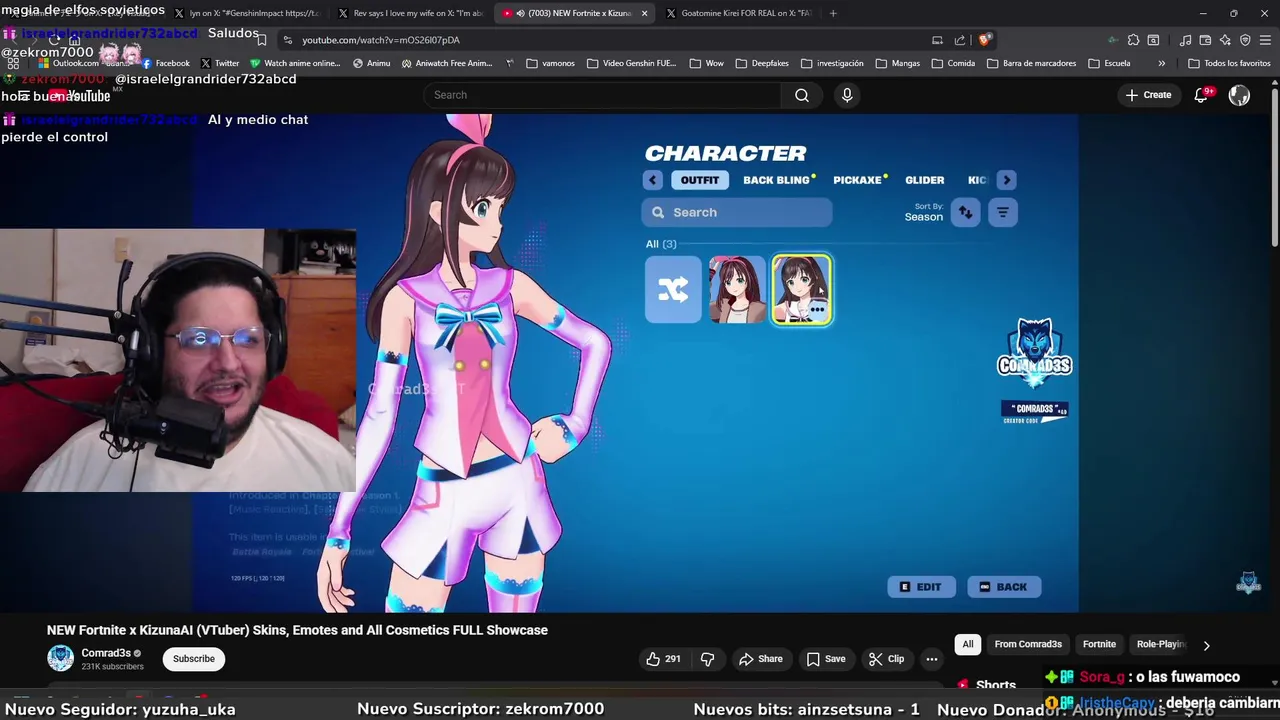Viewport: 1280px width, 720px height.
Task: Click the YouTube logo home link
Action: pyautogui.click(x=80, y=96)
